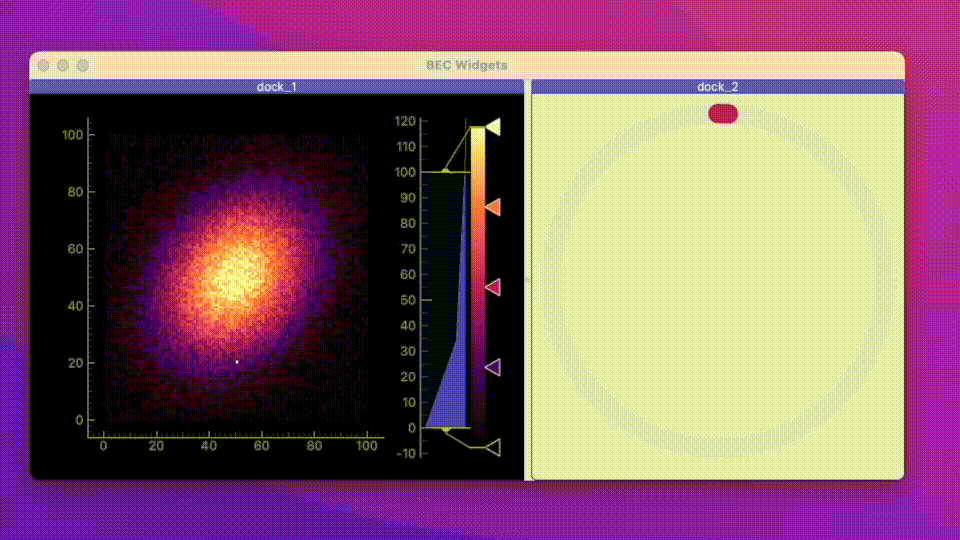960x540 pixels.
Task: Activate the dock_2 title bar
Action: [x=718, y=87]
